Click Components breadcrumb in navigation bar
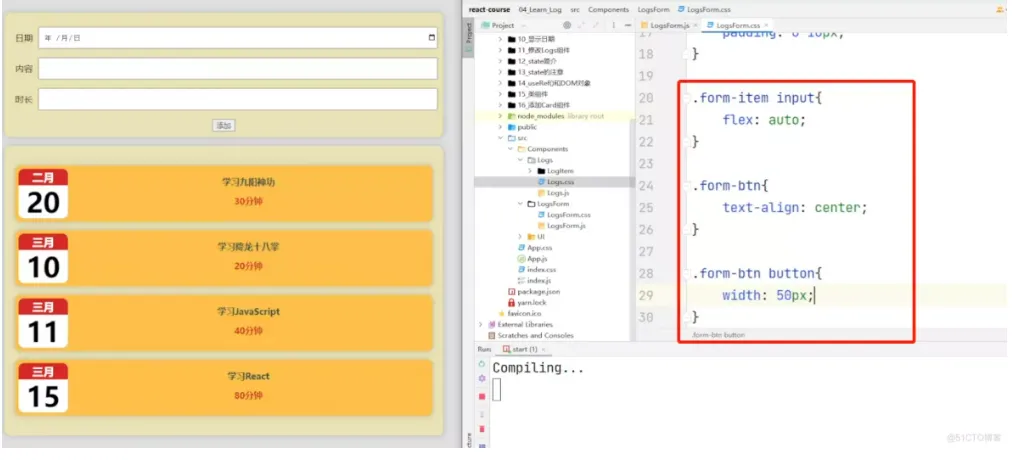The width and height of the screenshot is (1012, 460). click(608, 10)
